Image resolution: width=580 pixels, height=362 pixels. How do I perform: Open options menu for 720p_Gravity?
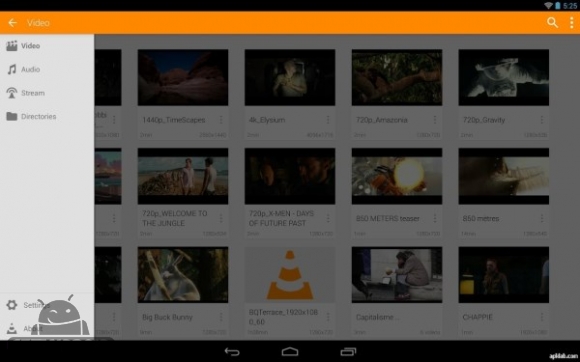(542, 120)
